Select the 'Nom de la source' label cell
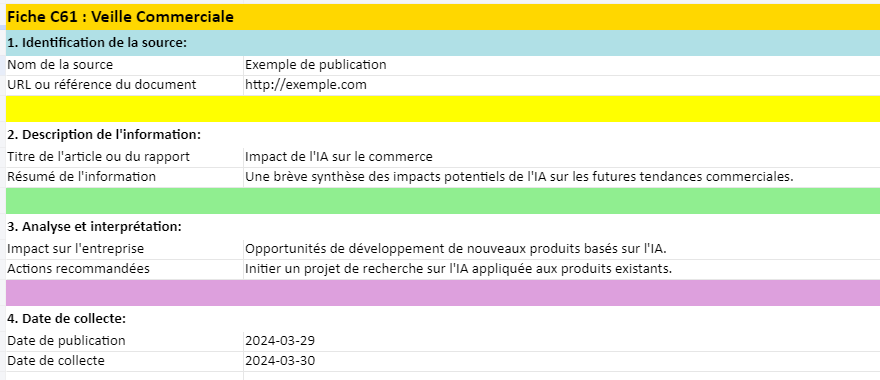The width and height of the screenshot is (880, 380). tap(124, 65)
